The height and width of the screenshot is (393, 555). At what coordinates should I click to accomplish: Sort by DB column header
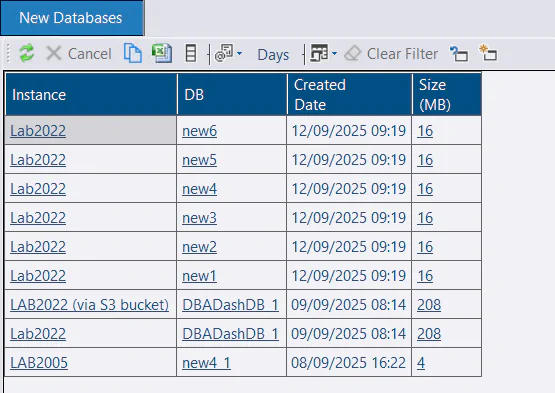[232, 95]
